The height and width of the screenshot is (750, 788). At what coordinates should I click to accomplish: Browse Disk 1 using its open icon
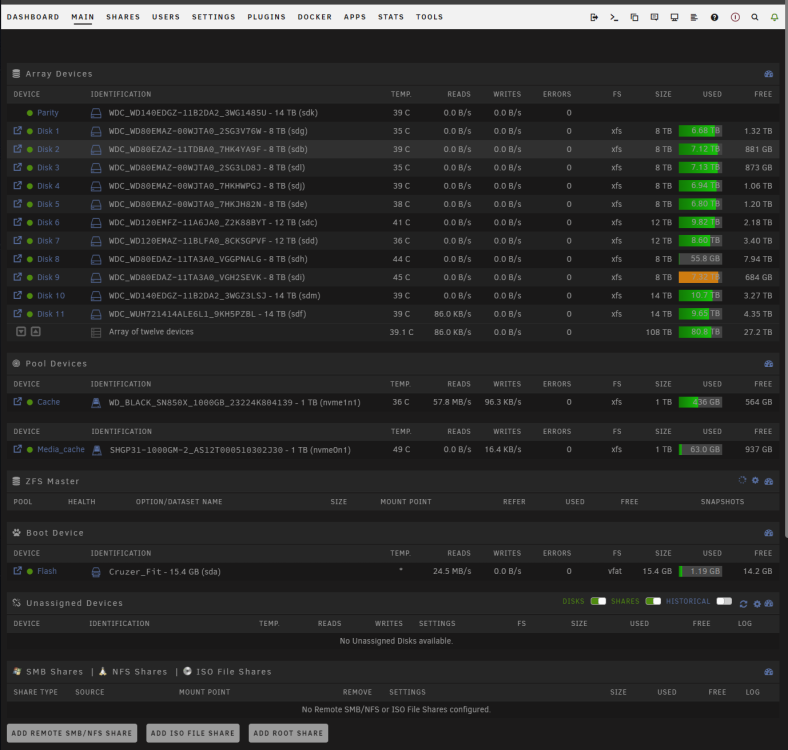pos(17,131)
